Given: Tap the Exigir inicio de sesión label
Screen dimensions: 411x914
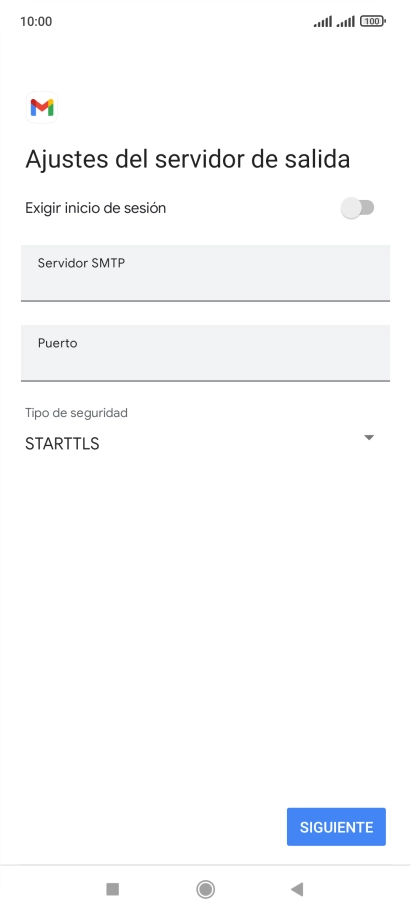Looking at the screenshot, I should point(96,208).
